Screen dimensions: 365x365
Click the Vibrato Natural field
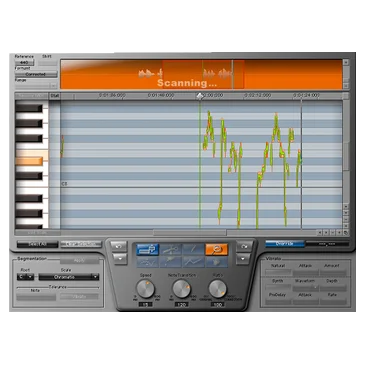[x=278, y=272]
